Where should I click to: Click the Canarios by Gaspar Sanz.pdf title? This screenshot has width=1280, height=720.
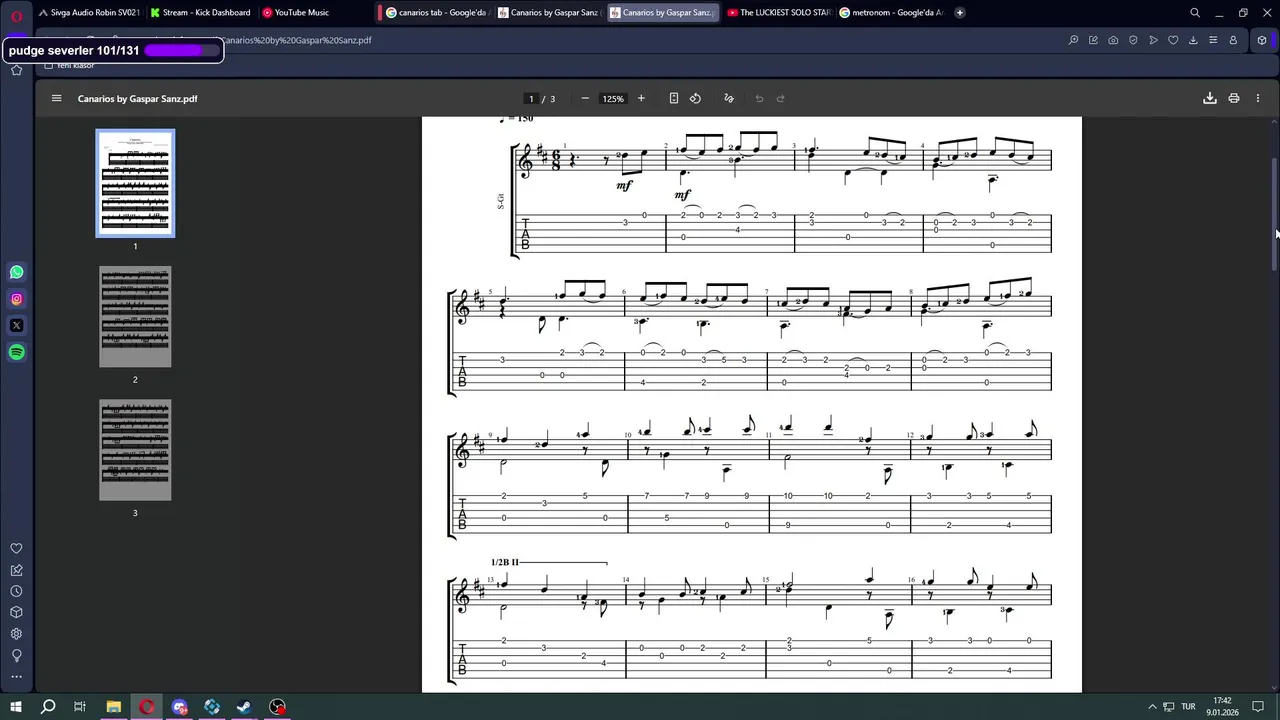tap(138, 99)
